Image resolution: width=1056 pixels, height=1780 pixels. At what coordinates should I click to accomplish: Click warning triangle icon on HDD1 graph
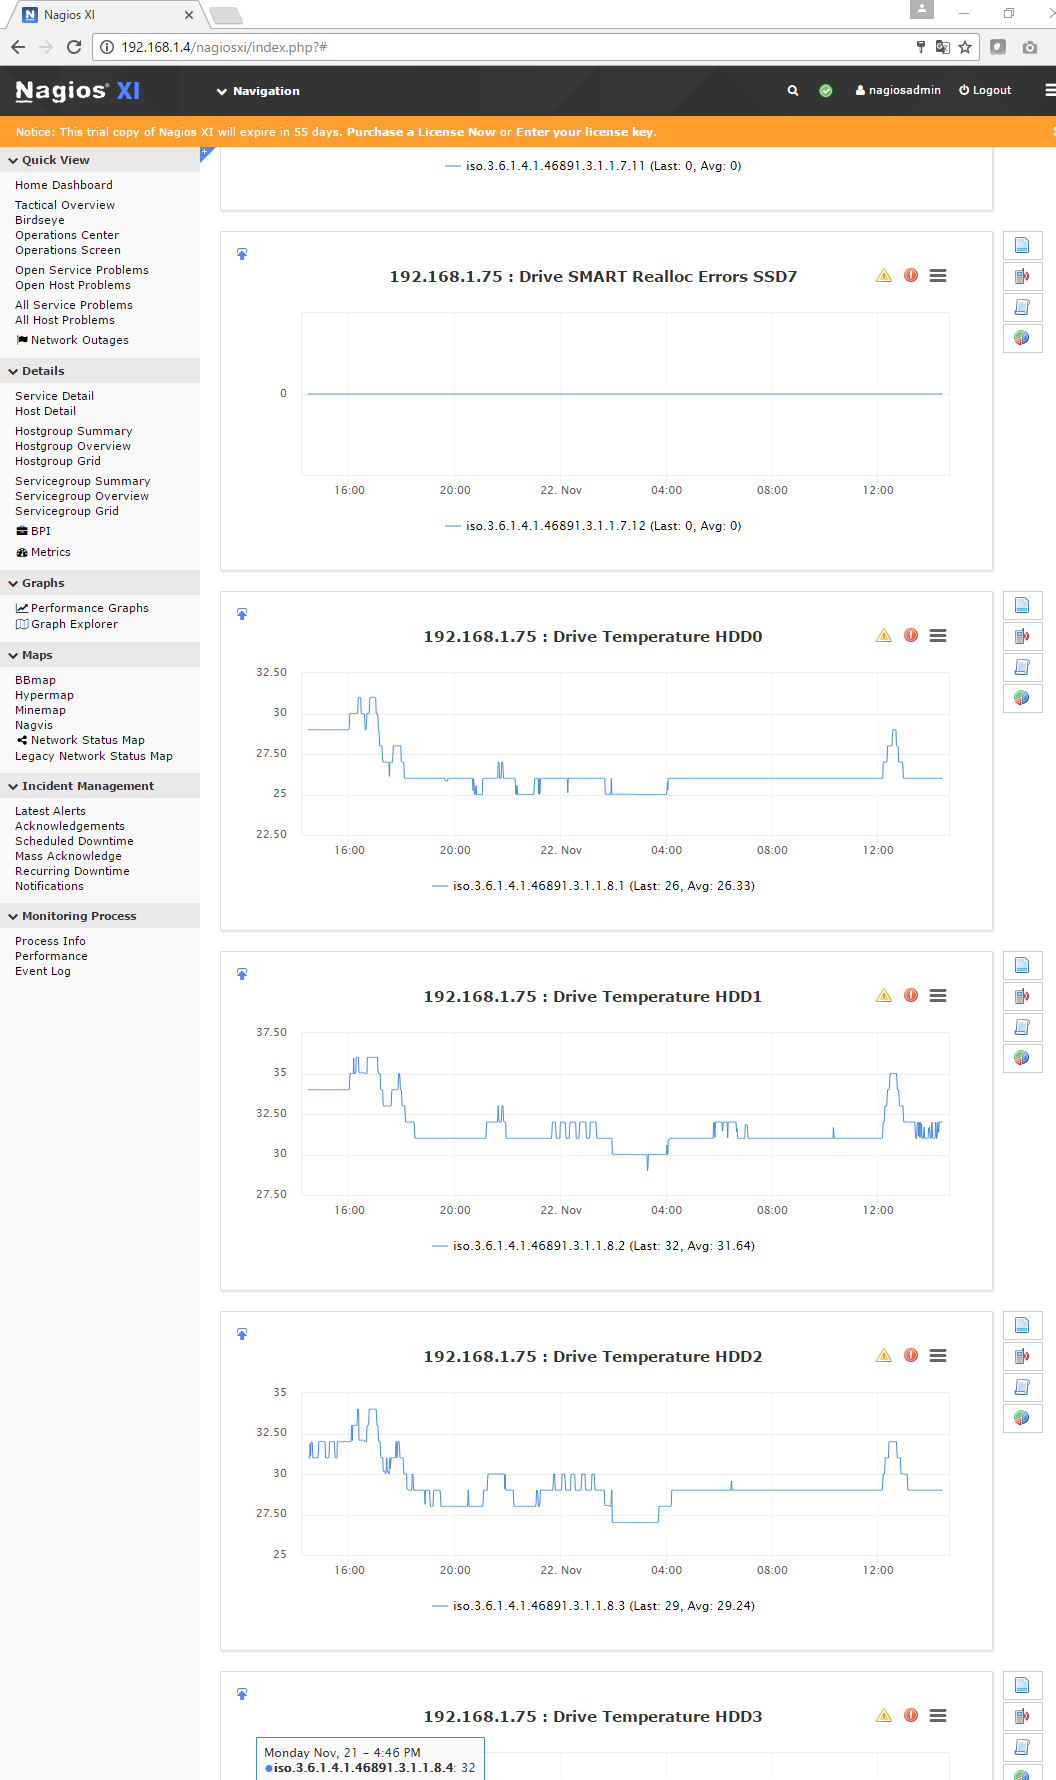[884, 996]
